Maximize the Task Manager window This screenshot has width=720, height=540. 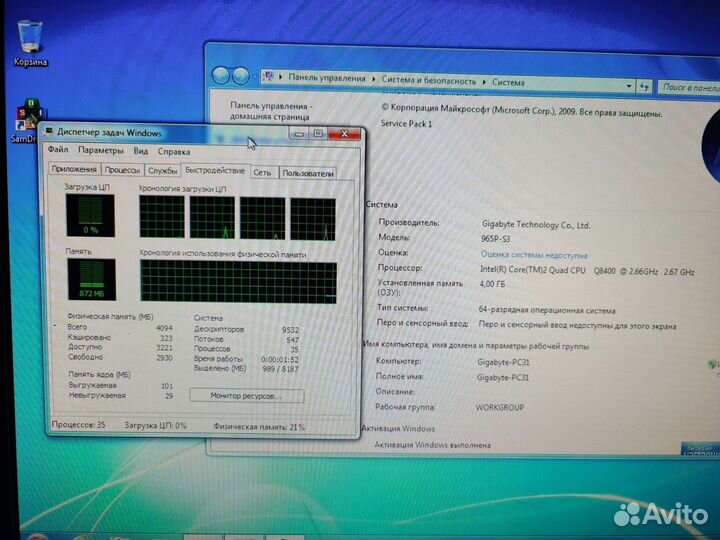(x=319, y=133)
